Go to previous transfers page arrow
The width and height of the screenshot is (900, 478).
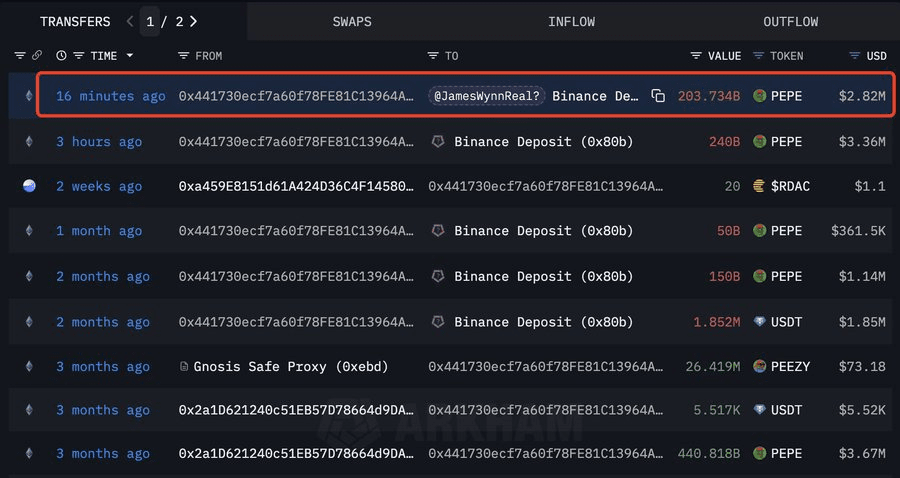[x=130, y=22]
